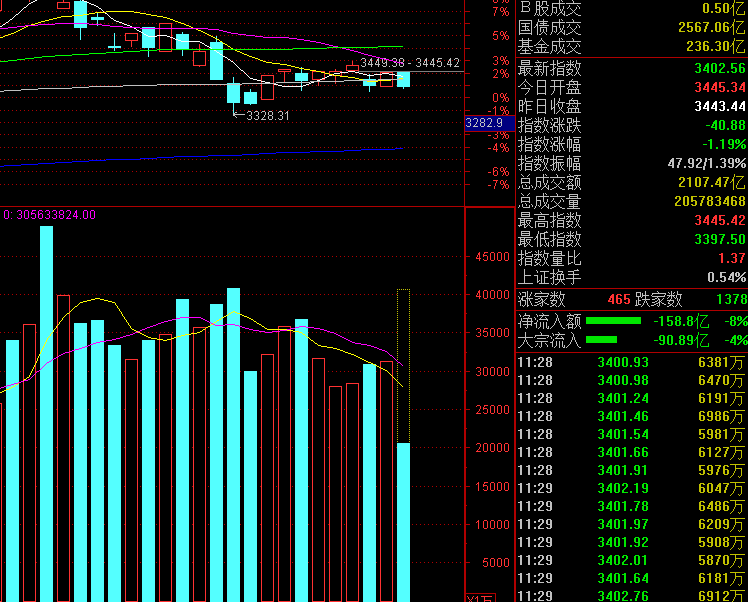Click the 3282.9 price marker on axis

coord(489,123)
